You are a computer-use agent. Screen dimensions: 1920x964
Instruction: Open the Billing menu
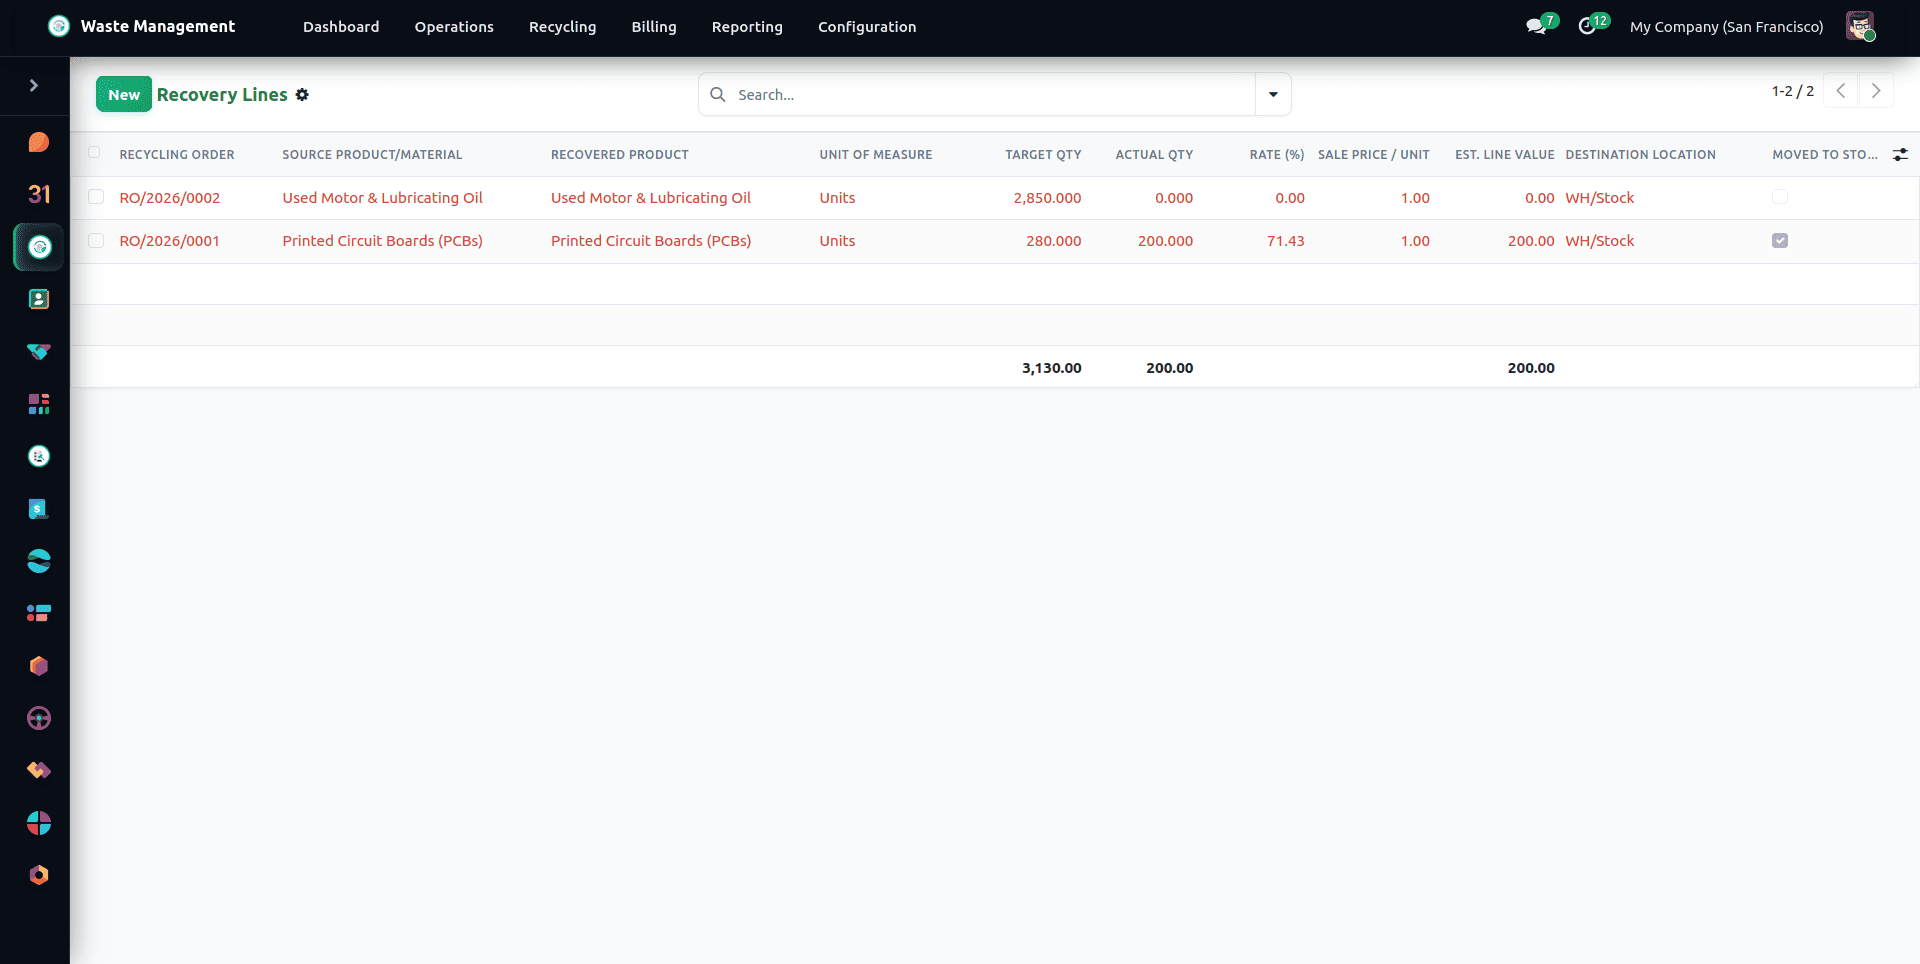[654, 27]
